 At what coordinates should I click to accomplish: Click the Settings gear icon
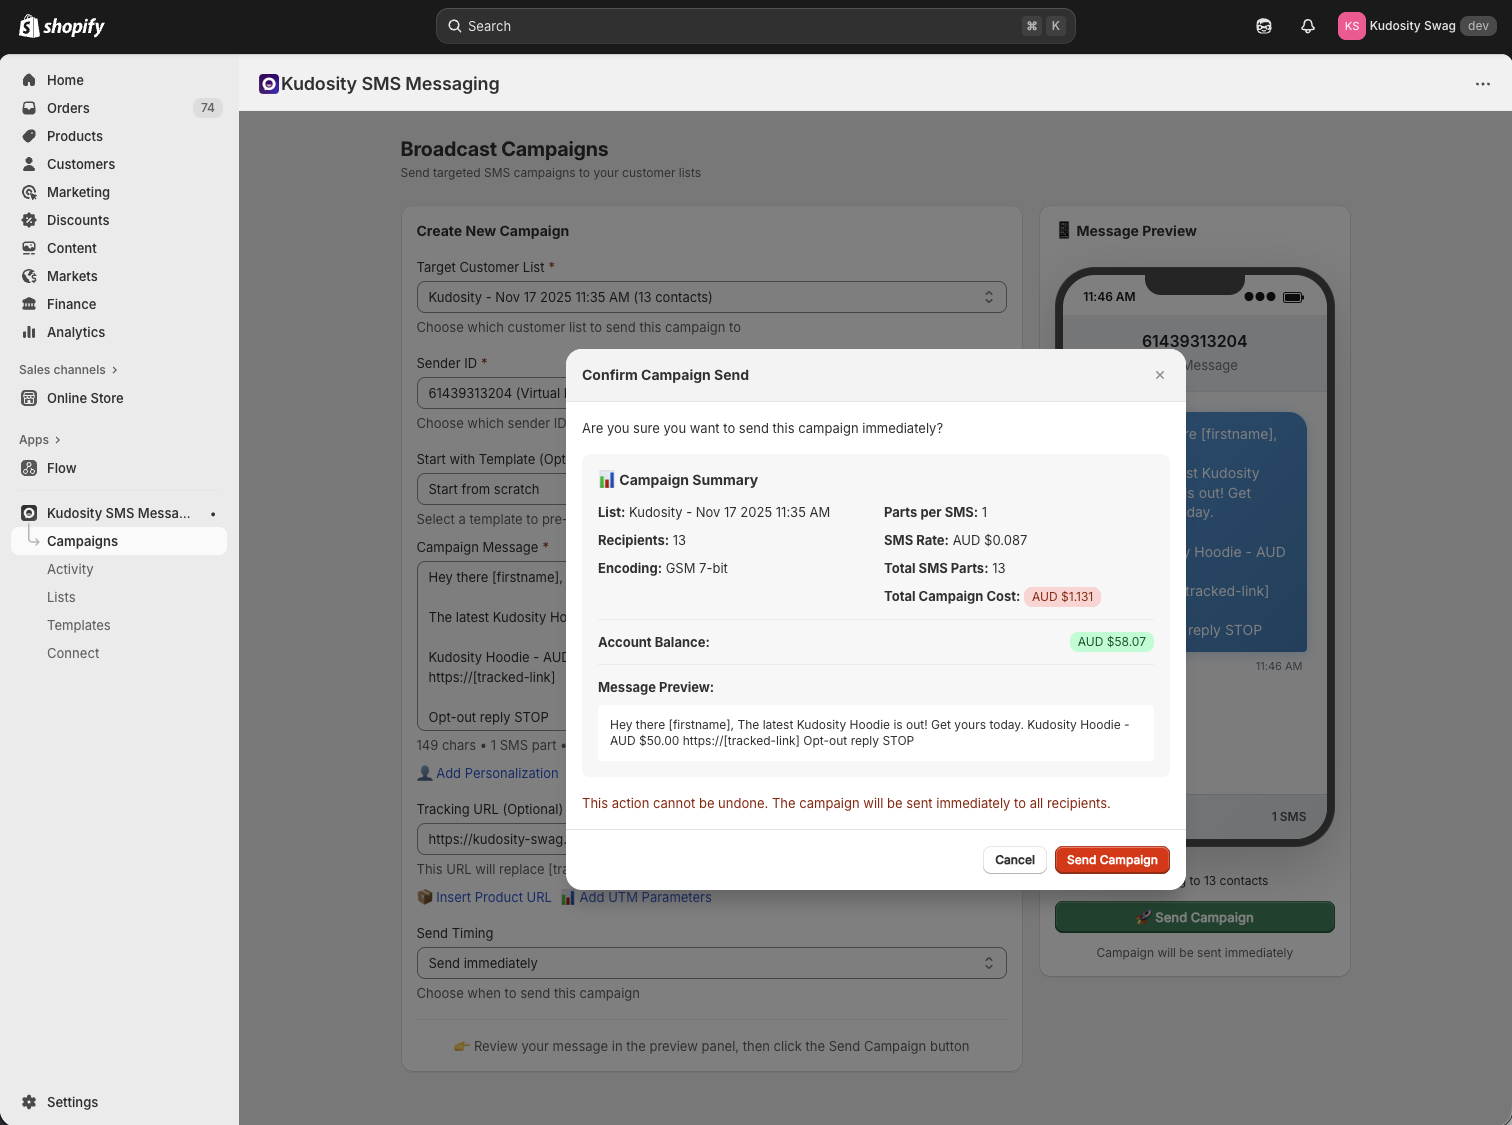[29, 1102]
